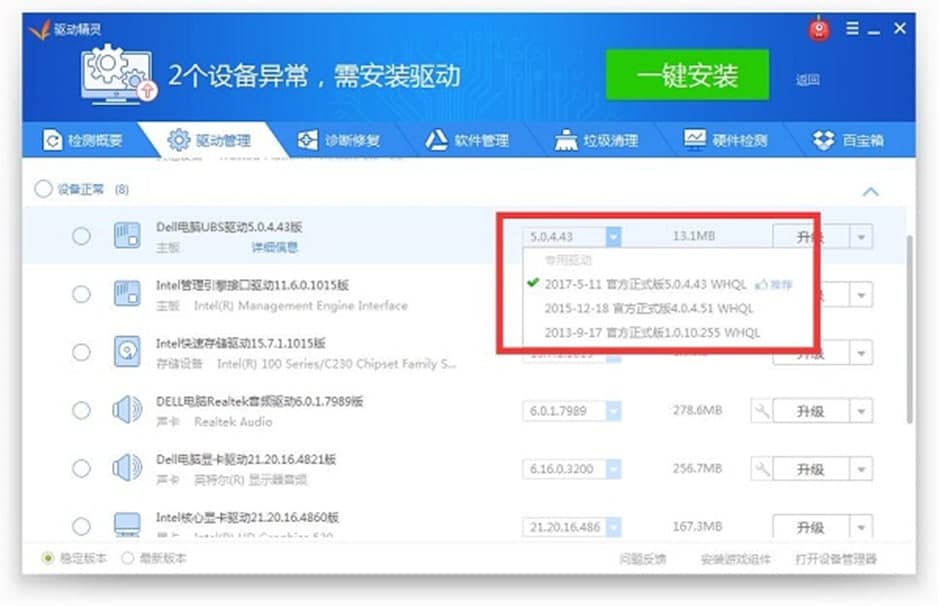Click the monitor icon for Intel核心显卡驱动

point(127,525)
